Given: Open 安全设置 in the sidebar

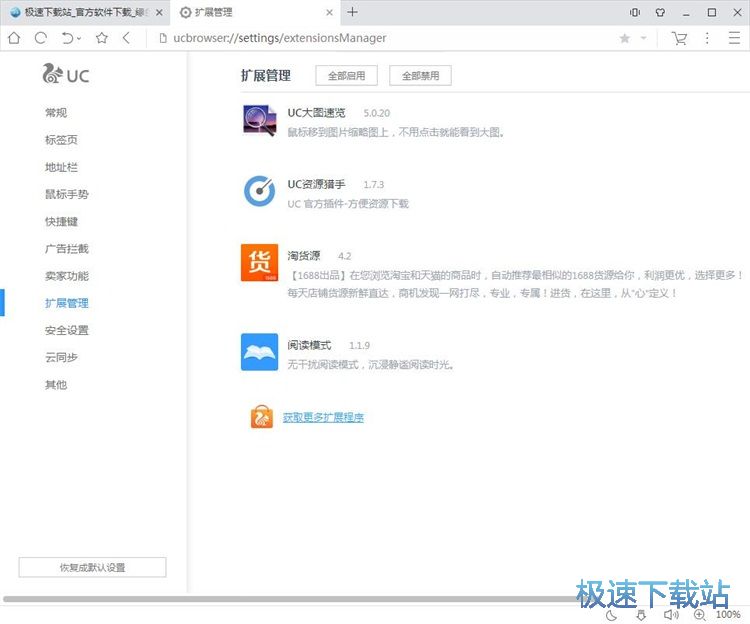Looking at the screenshot, I should tap(66, 330).
